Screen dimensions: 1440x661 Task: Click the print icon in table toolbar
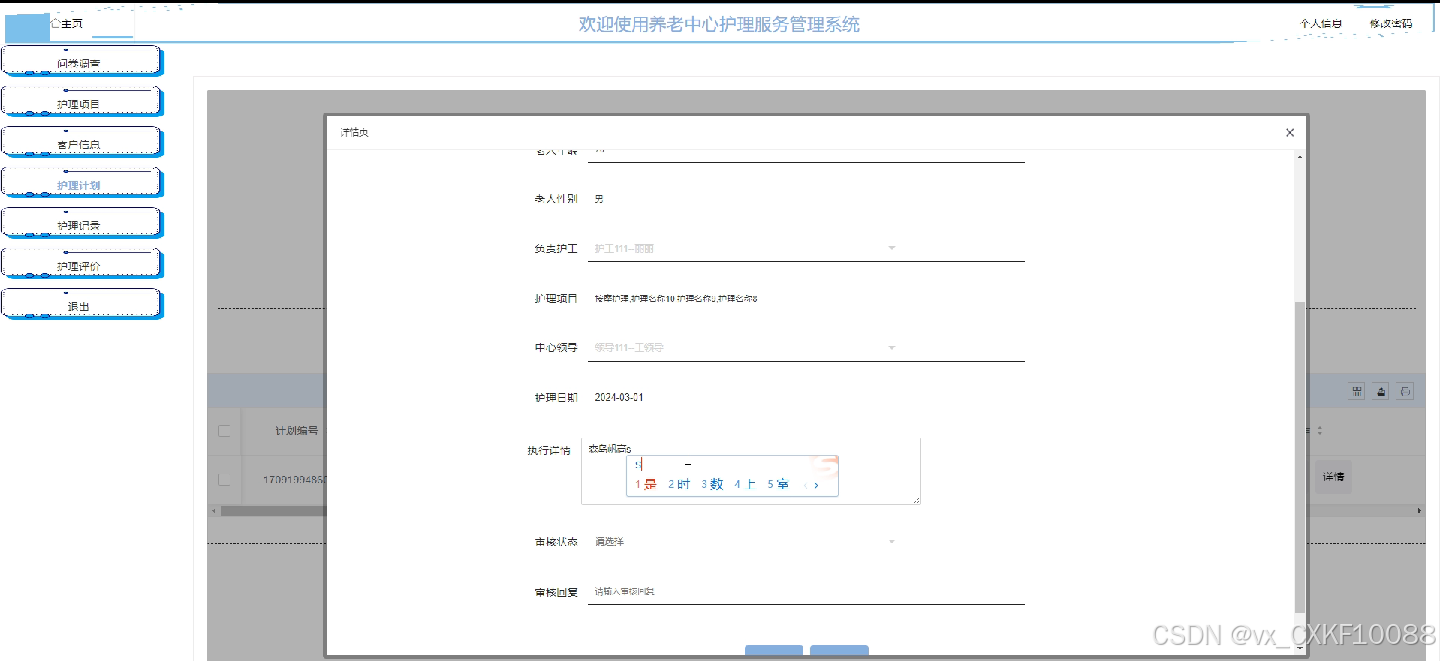(x=1406, y=391)
